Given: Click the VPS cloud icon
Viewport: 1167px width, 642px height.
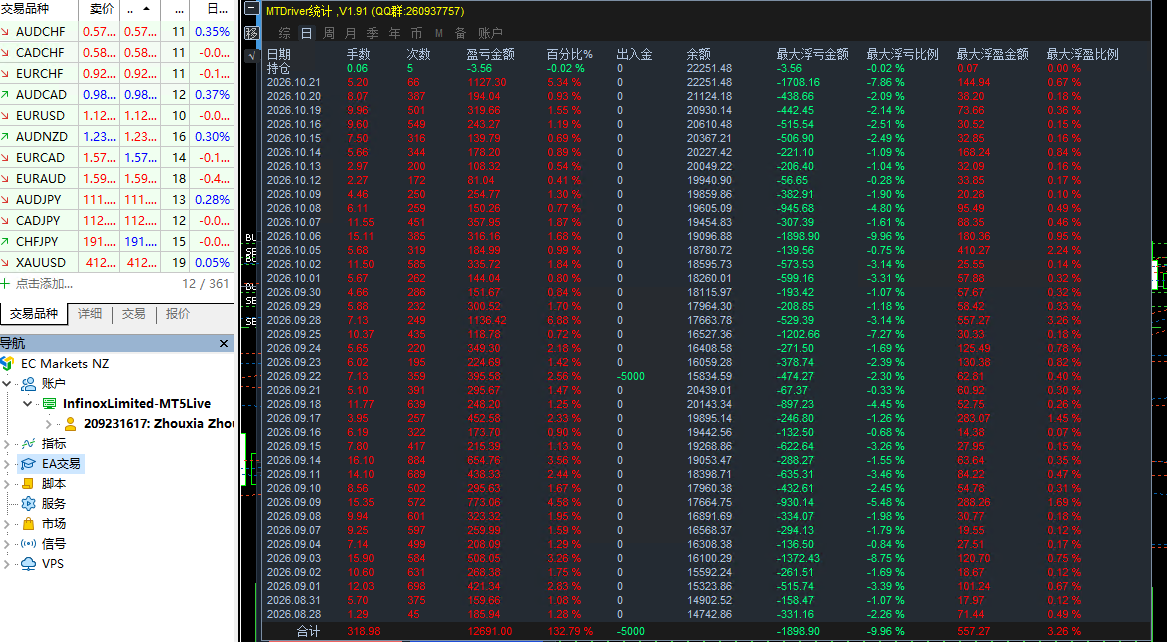Looking at the screenshot, I should tap(28, 564).
